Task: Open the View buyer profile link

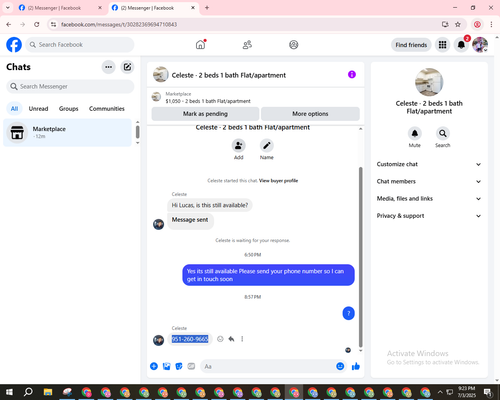Action: click(x=278, y=181)
